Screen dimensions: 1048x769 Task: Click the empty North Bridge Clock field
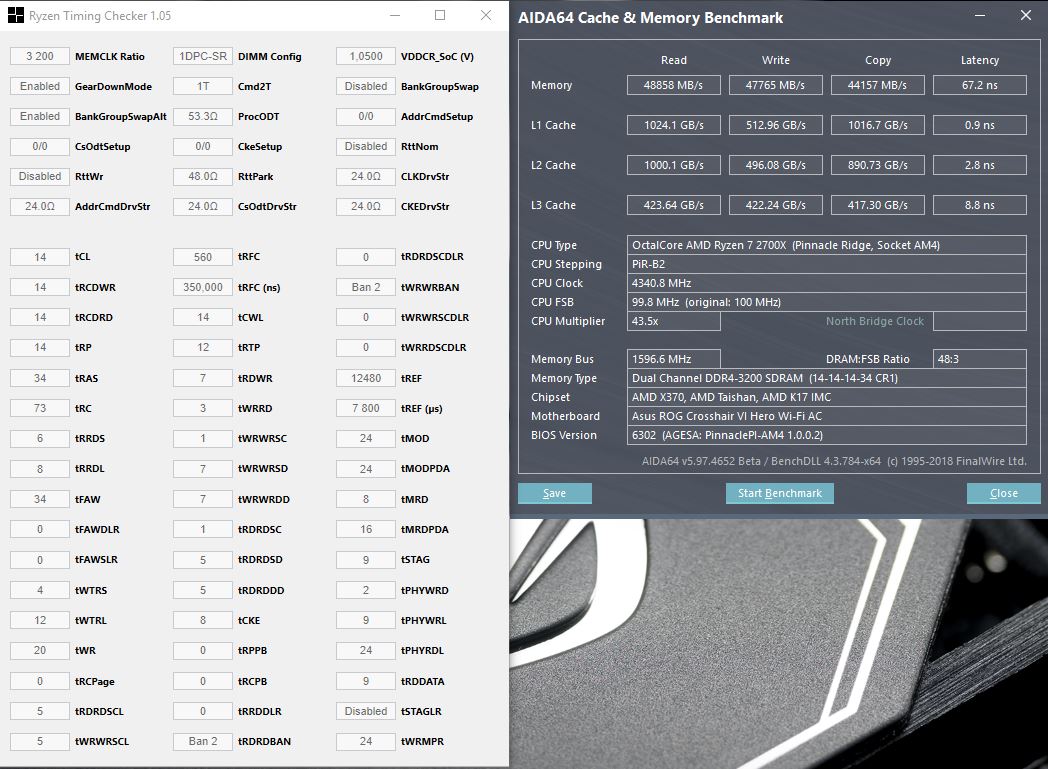click(x=980, y=321)
